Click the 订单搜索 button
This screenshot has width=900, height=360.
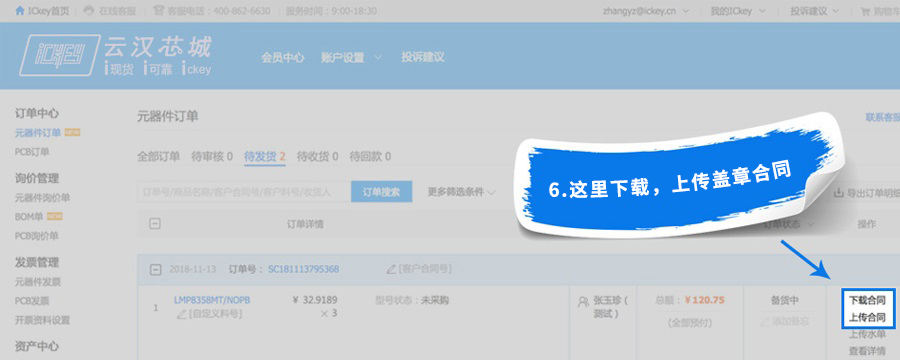(x=382, y=192)
